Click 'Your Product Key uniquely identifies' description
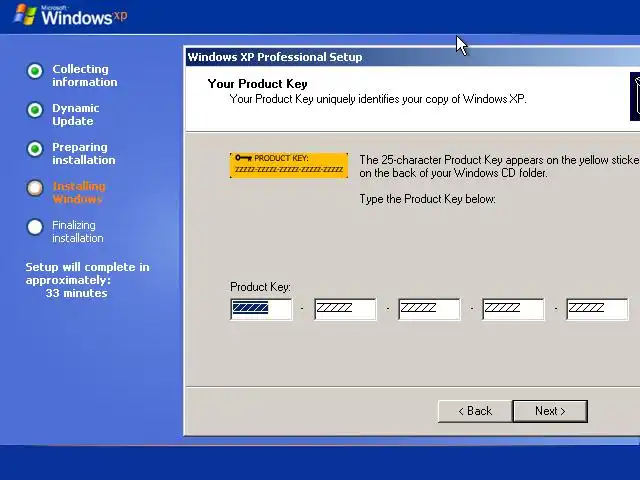This screenshot has height=480, width=640. click(378, 99)
